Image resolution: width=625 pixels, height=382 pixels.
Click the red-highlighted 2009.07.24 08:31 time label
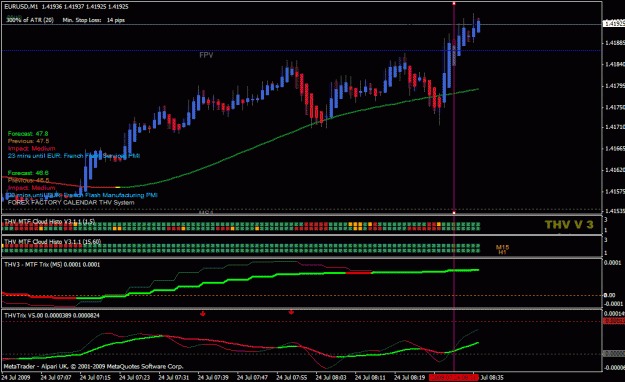pyautogui.click(x=454, y=377)
